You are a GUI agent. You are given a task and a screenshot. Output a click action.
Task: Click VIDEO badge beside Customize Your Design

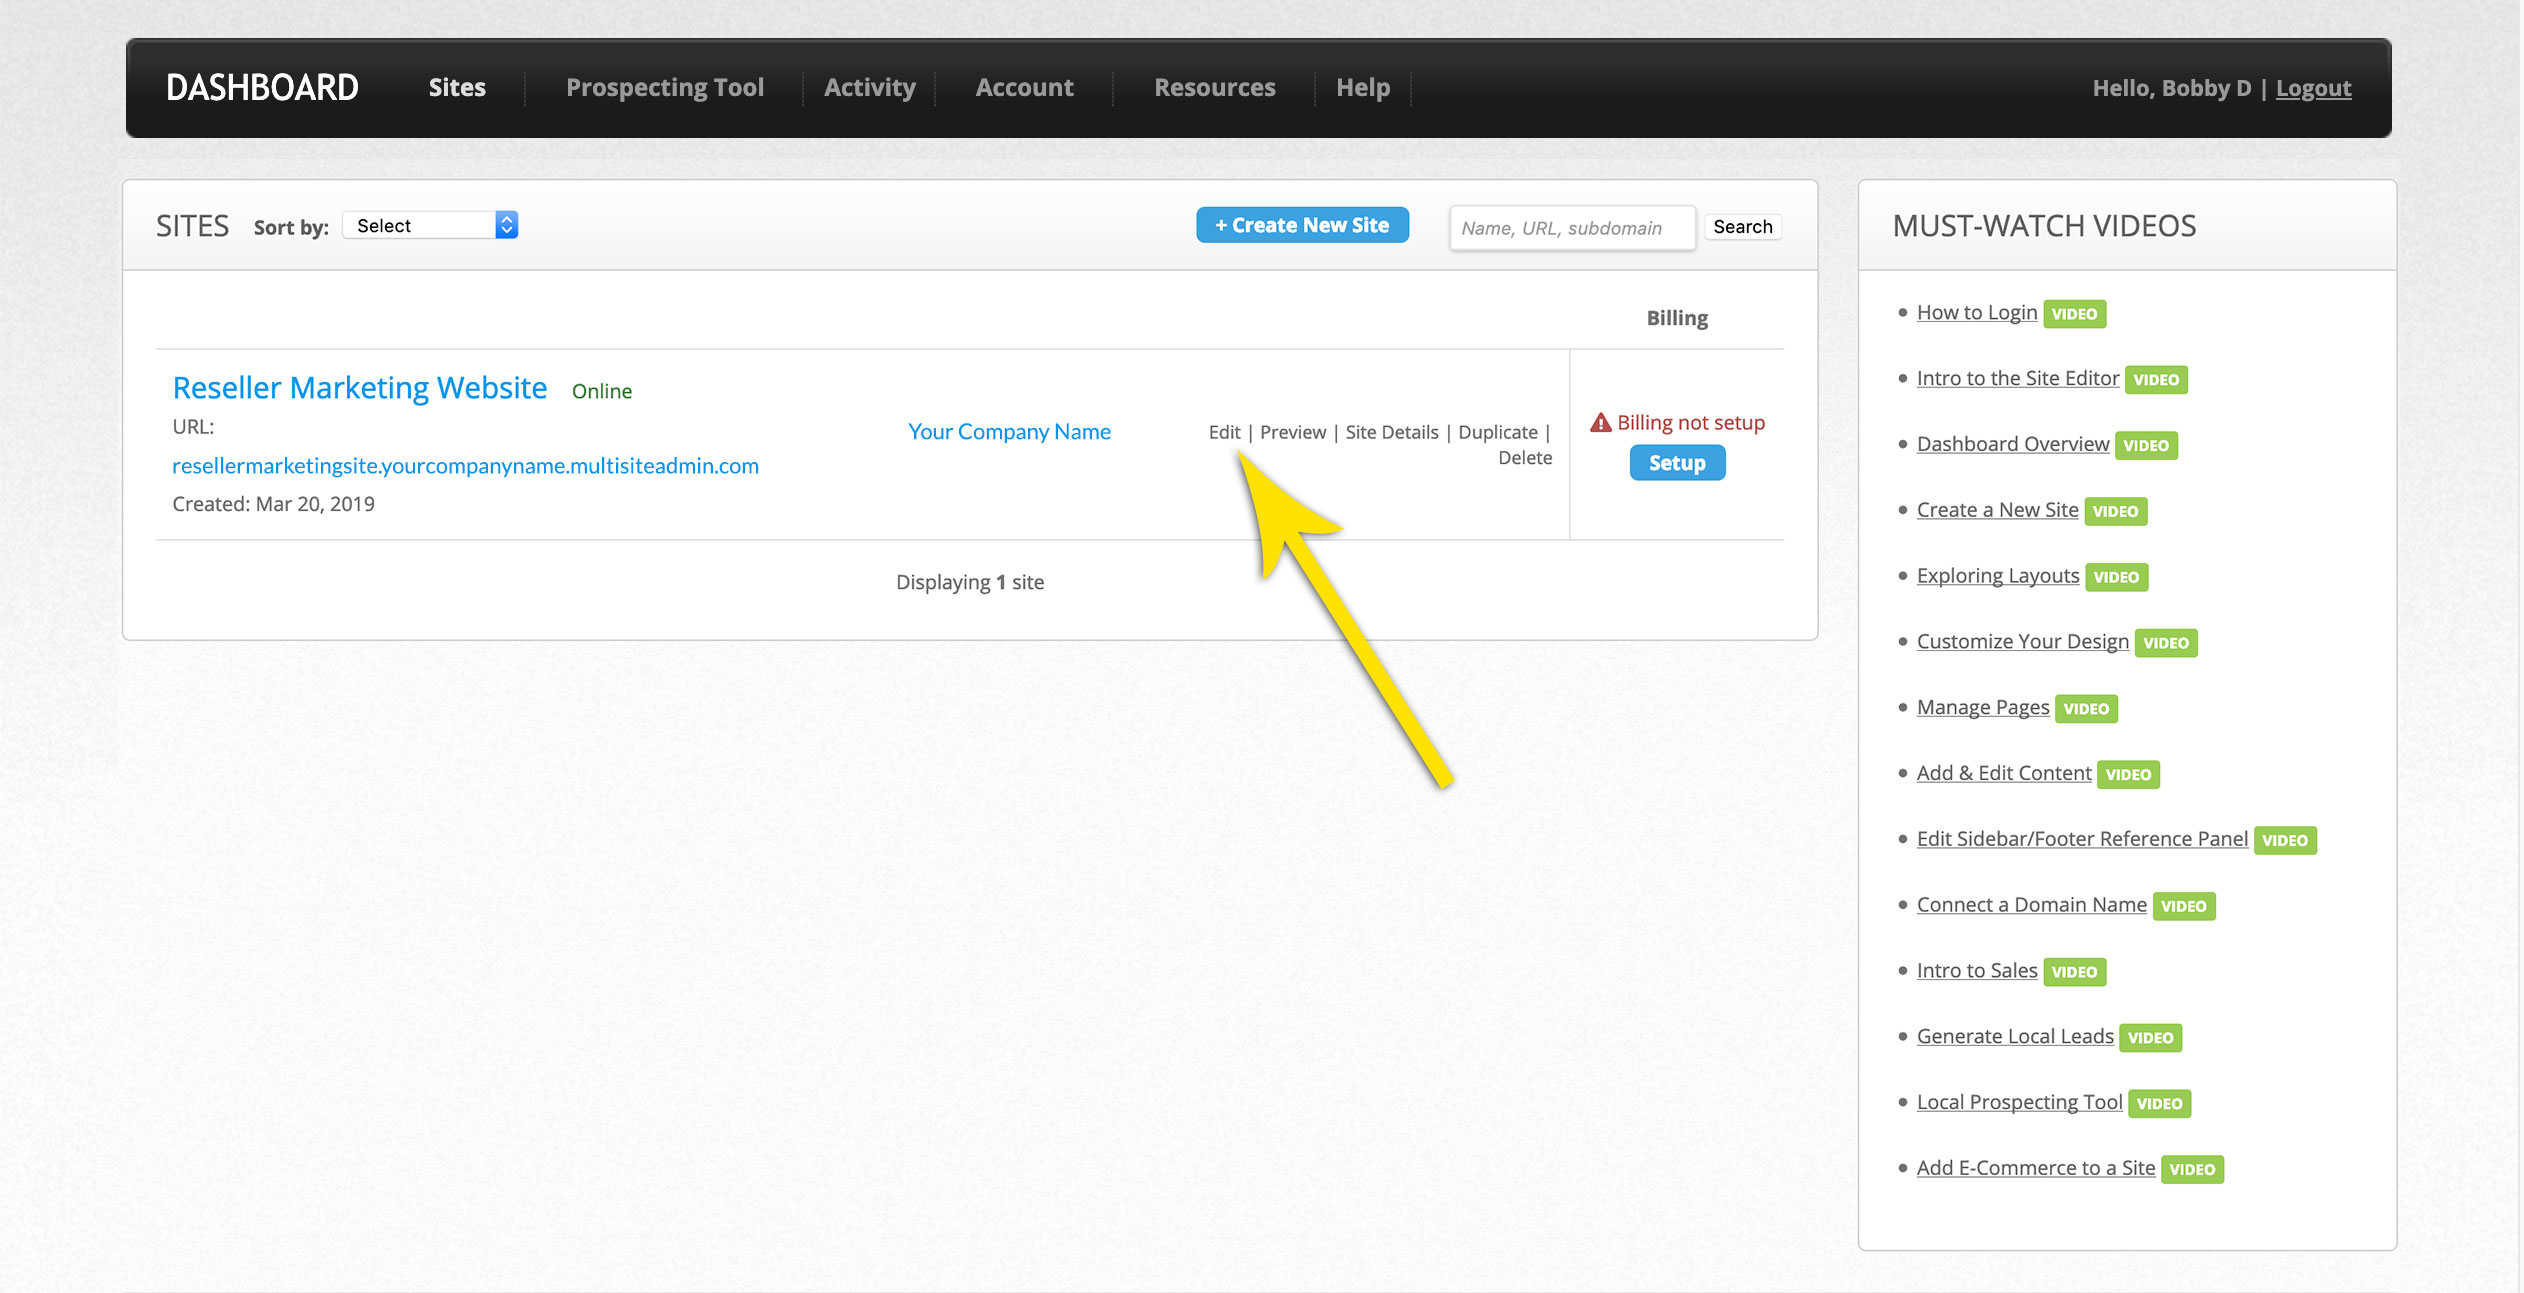point(2166,643)
